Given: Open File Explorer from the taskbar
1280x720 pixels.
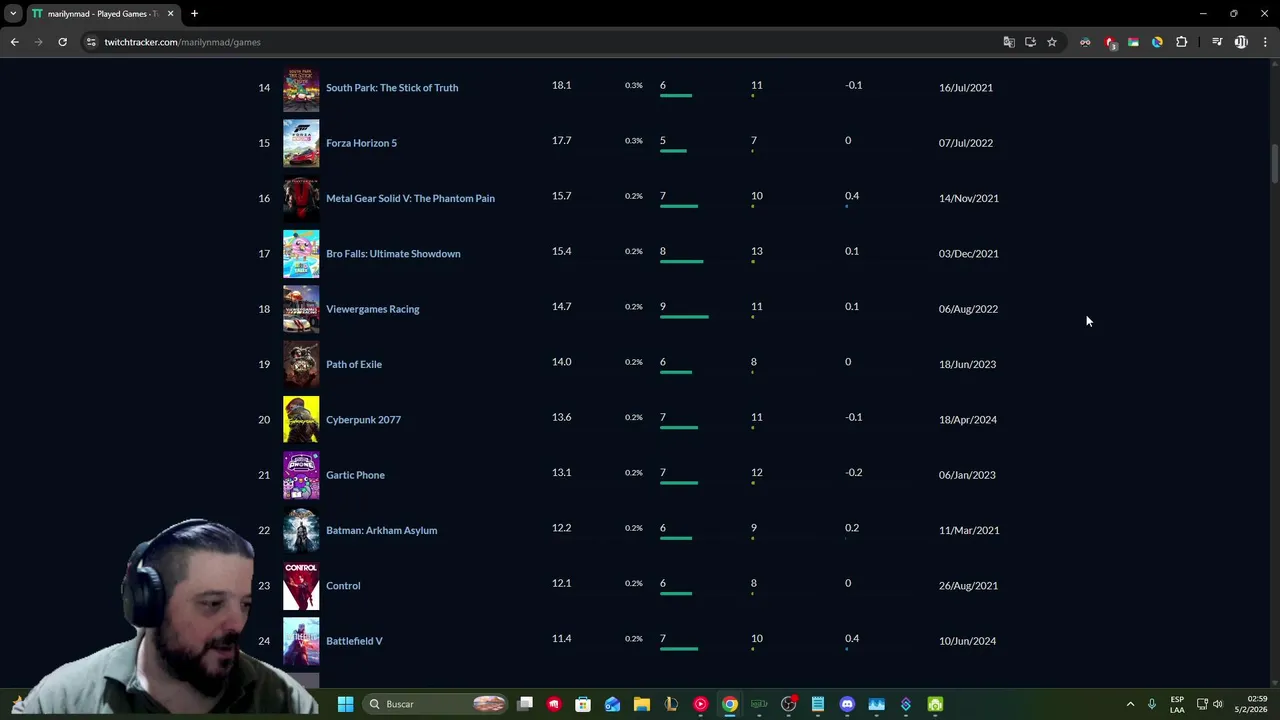Looking at the screenshot, I should 642,704.
